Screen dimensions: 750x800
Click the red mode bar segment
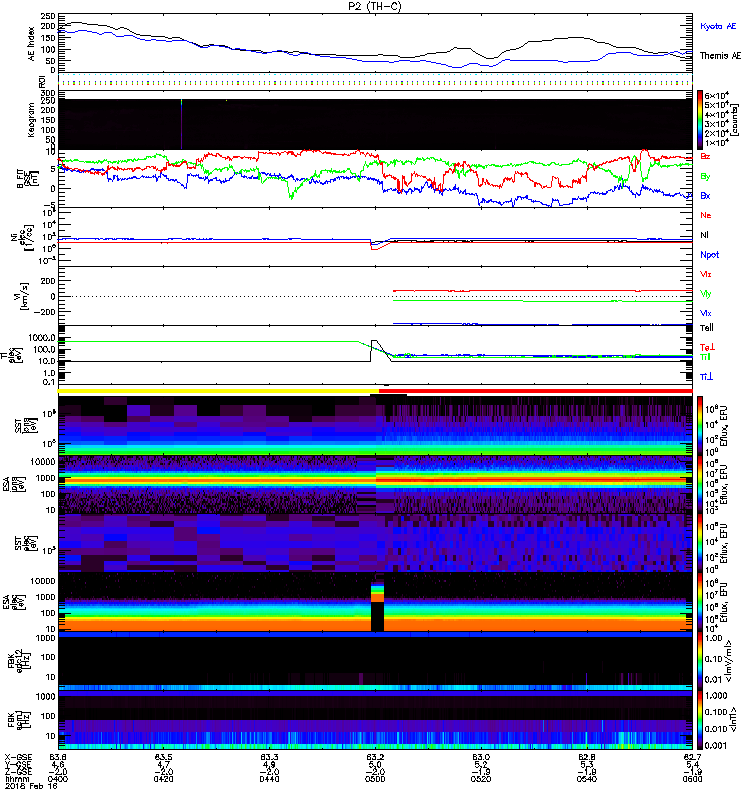point(536,391)
